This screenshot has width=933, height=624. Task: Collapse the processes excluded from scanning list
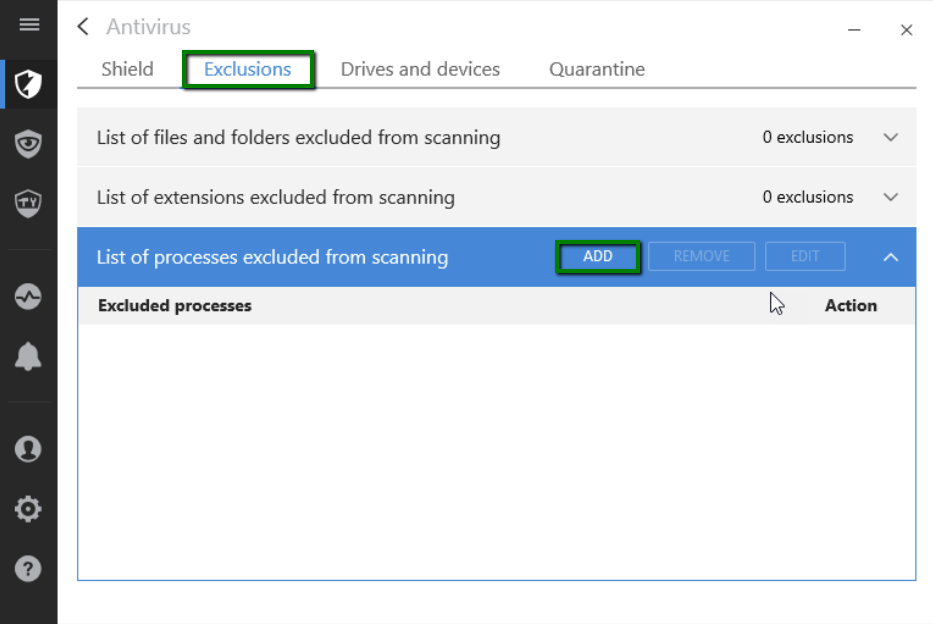(890, 257)
